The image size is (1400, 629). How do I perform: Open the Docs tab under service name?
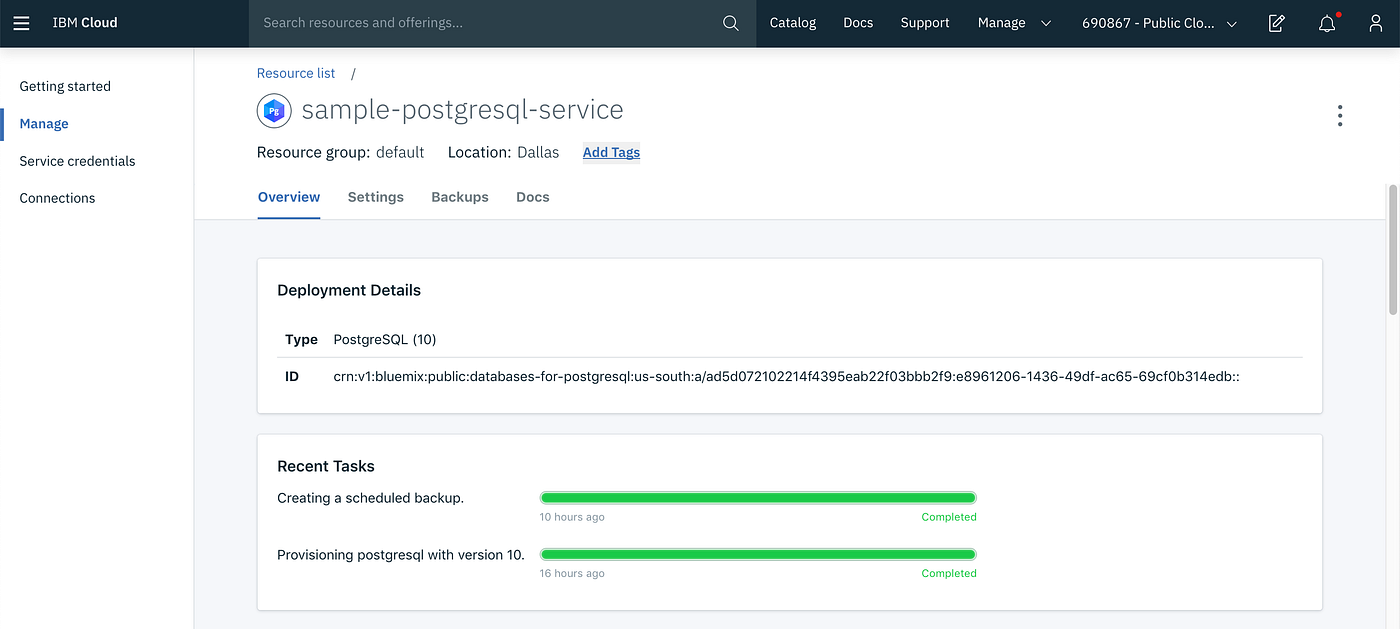[x=533, y=197]
